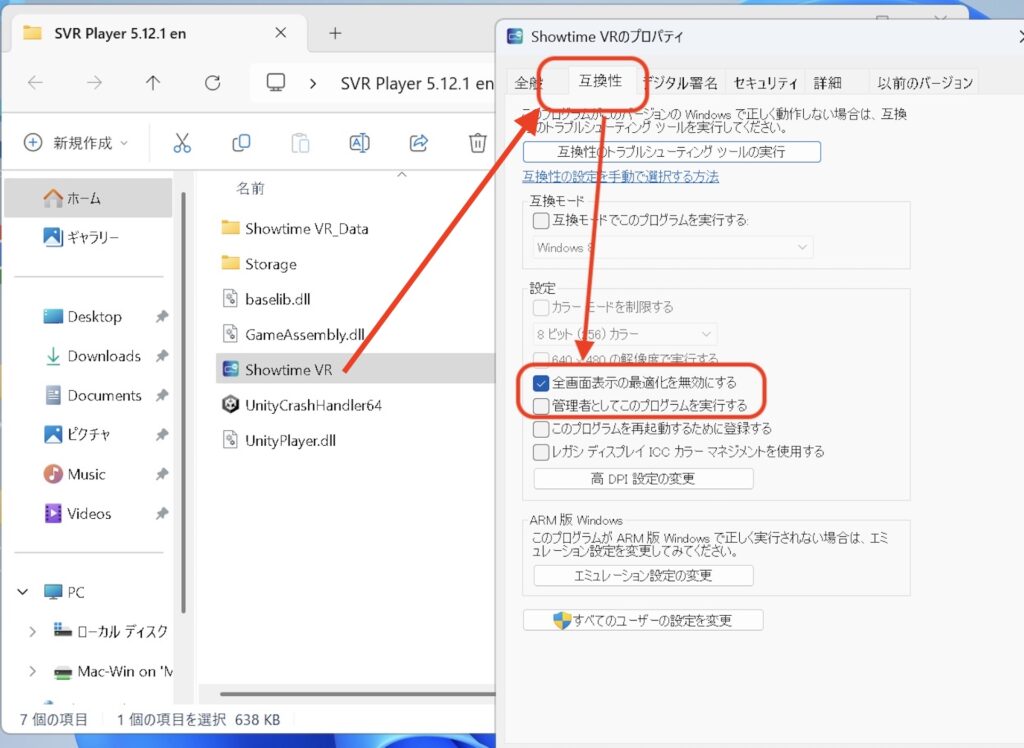Check 管理者としてこのプログラムを実行する
This screenshot has width=1024, height=748.
pos(541,406)
